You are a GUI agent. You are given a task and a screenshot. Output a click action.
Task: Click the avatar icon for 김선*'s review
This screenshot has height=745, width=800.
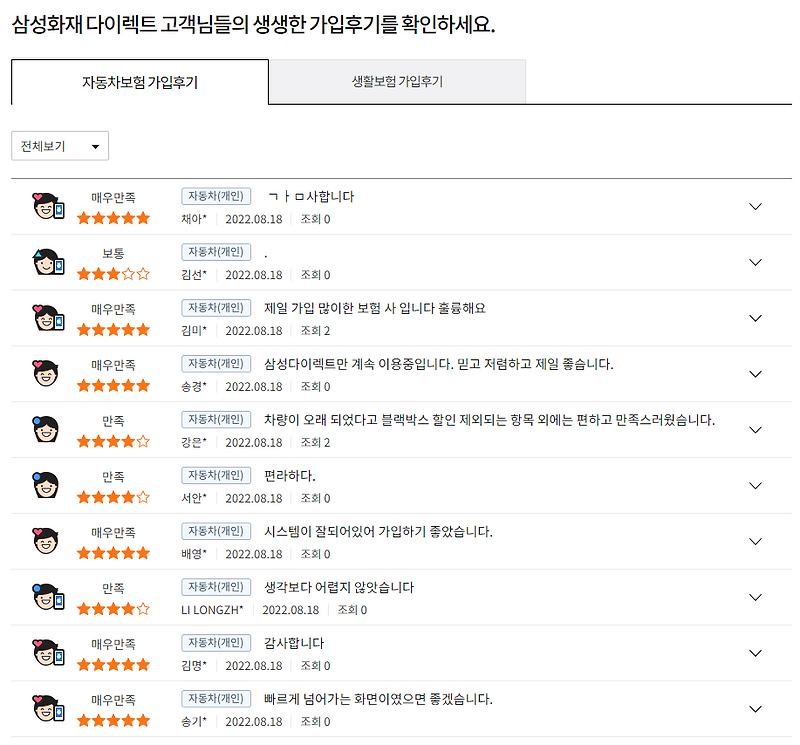click(x=48, y=262)
